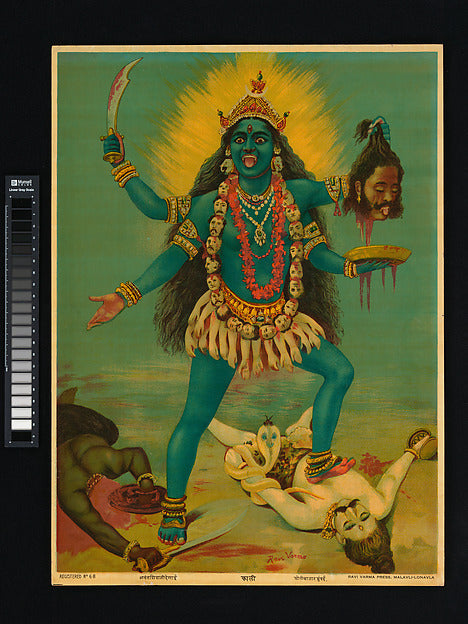Click the "REGISTERED No 68" caption
This screenshot has width=468, height=624.
pos(78,576)
